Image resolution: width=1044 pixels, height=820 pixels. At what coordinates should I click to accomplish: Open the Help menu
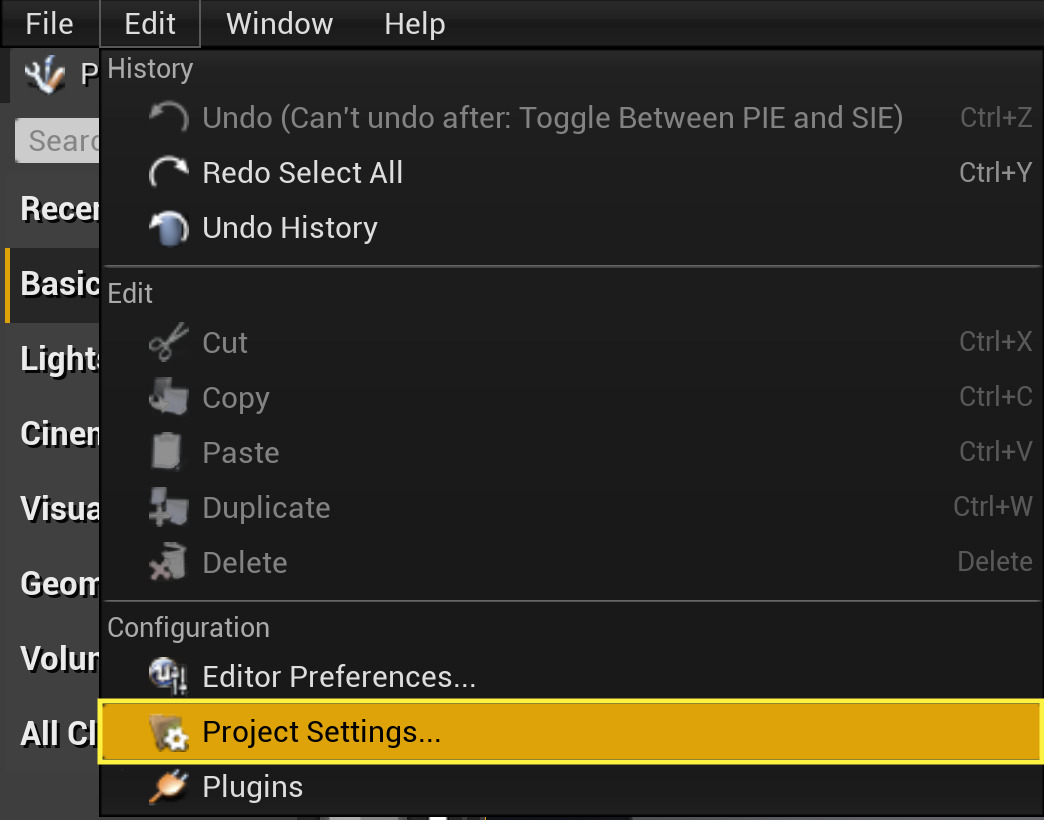(414, 23)
